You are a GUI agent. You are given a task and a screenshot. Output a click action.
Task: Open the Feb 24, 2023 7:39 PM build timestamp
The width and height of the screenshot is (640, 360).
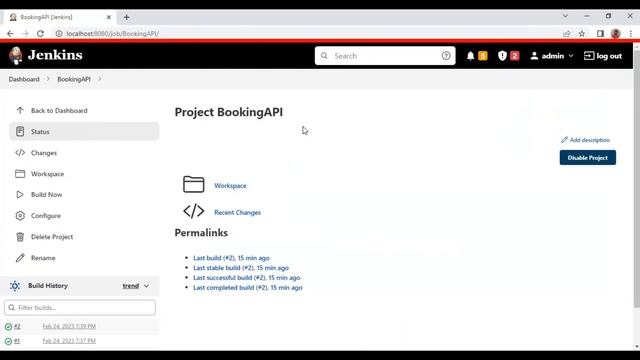(69, 327)
